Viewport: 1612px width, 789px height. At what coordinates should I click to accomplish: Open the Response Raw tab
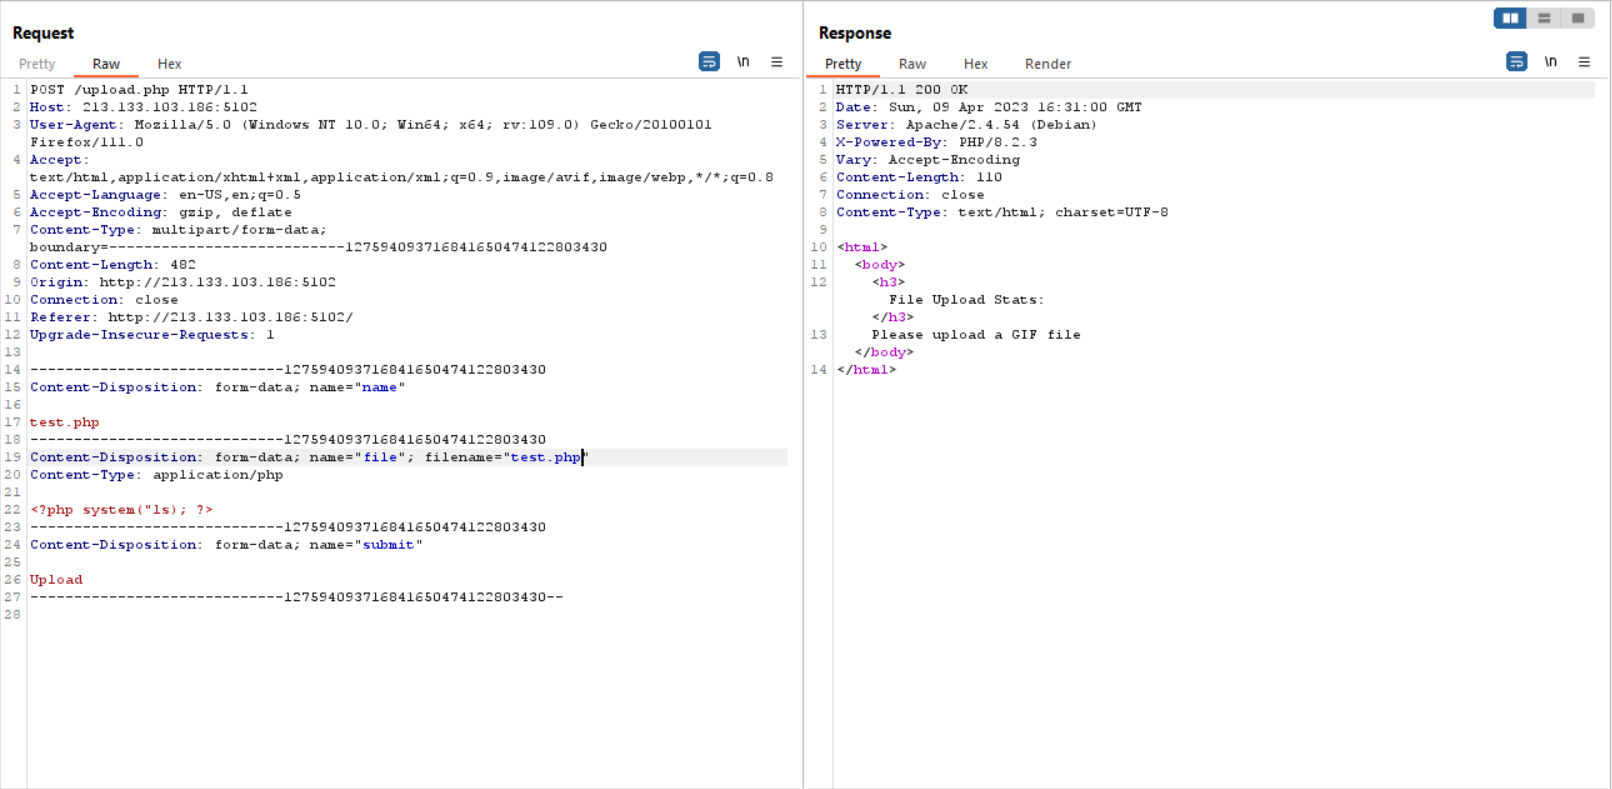[912, 64]
